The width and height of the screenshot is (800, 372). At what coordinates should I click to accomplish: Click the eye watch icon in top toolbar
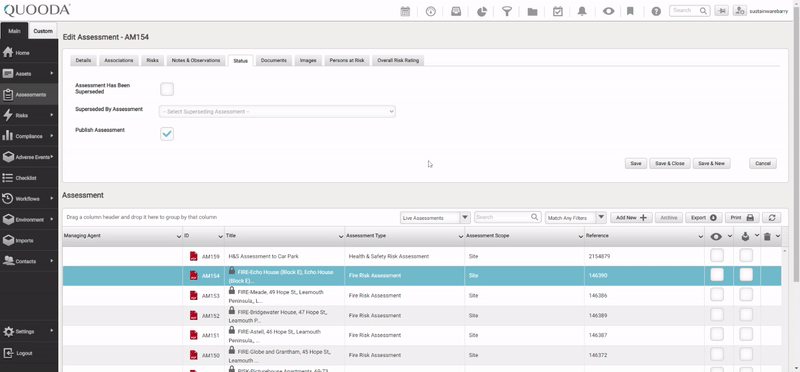608,11
